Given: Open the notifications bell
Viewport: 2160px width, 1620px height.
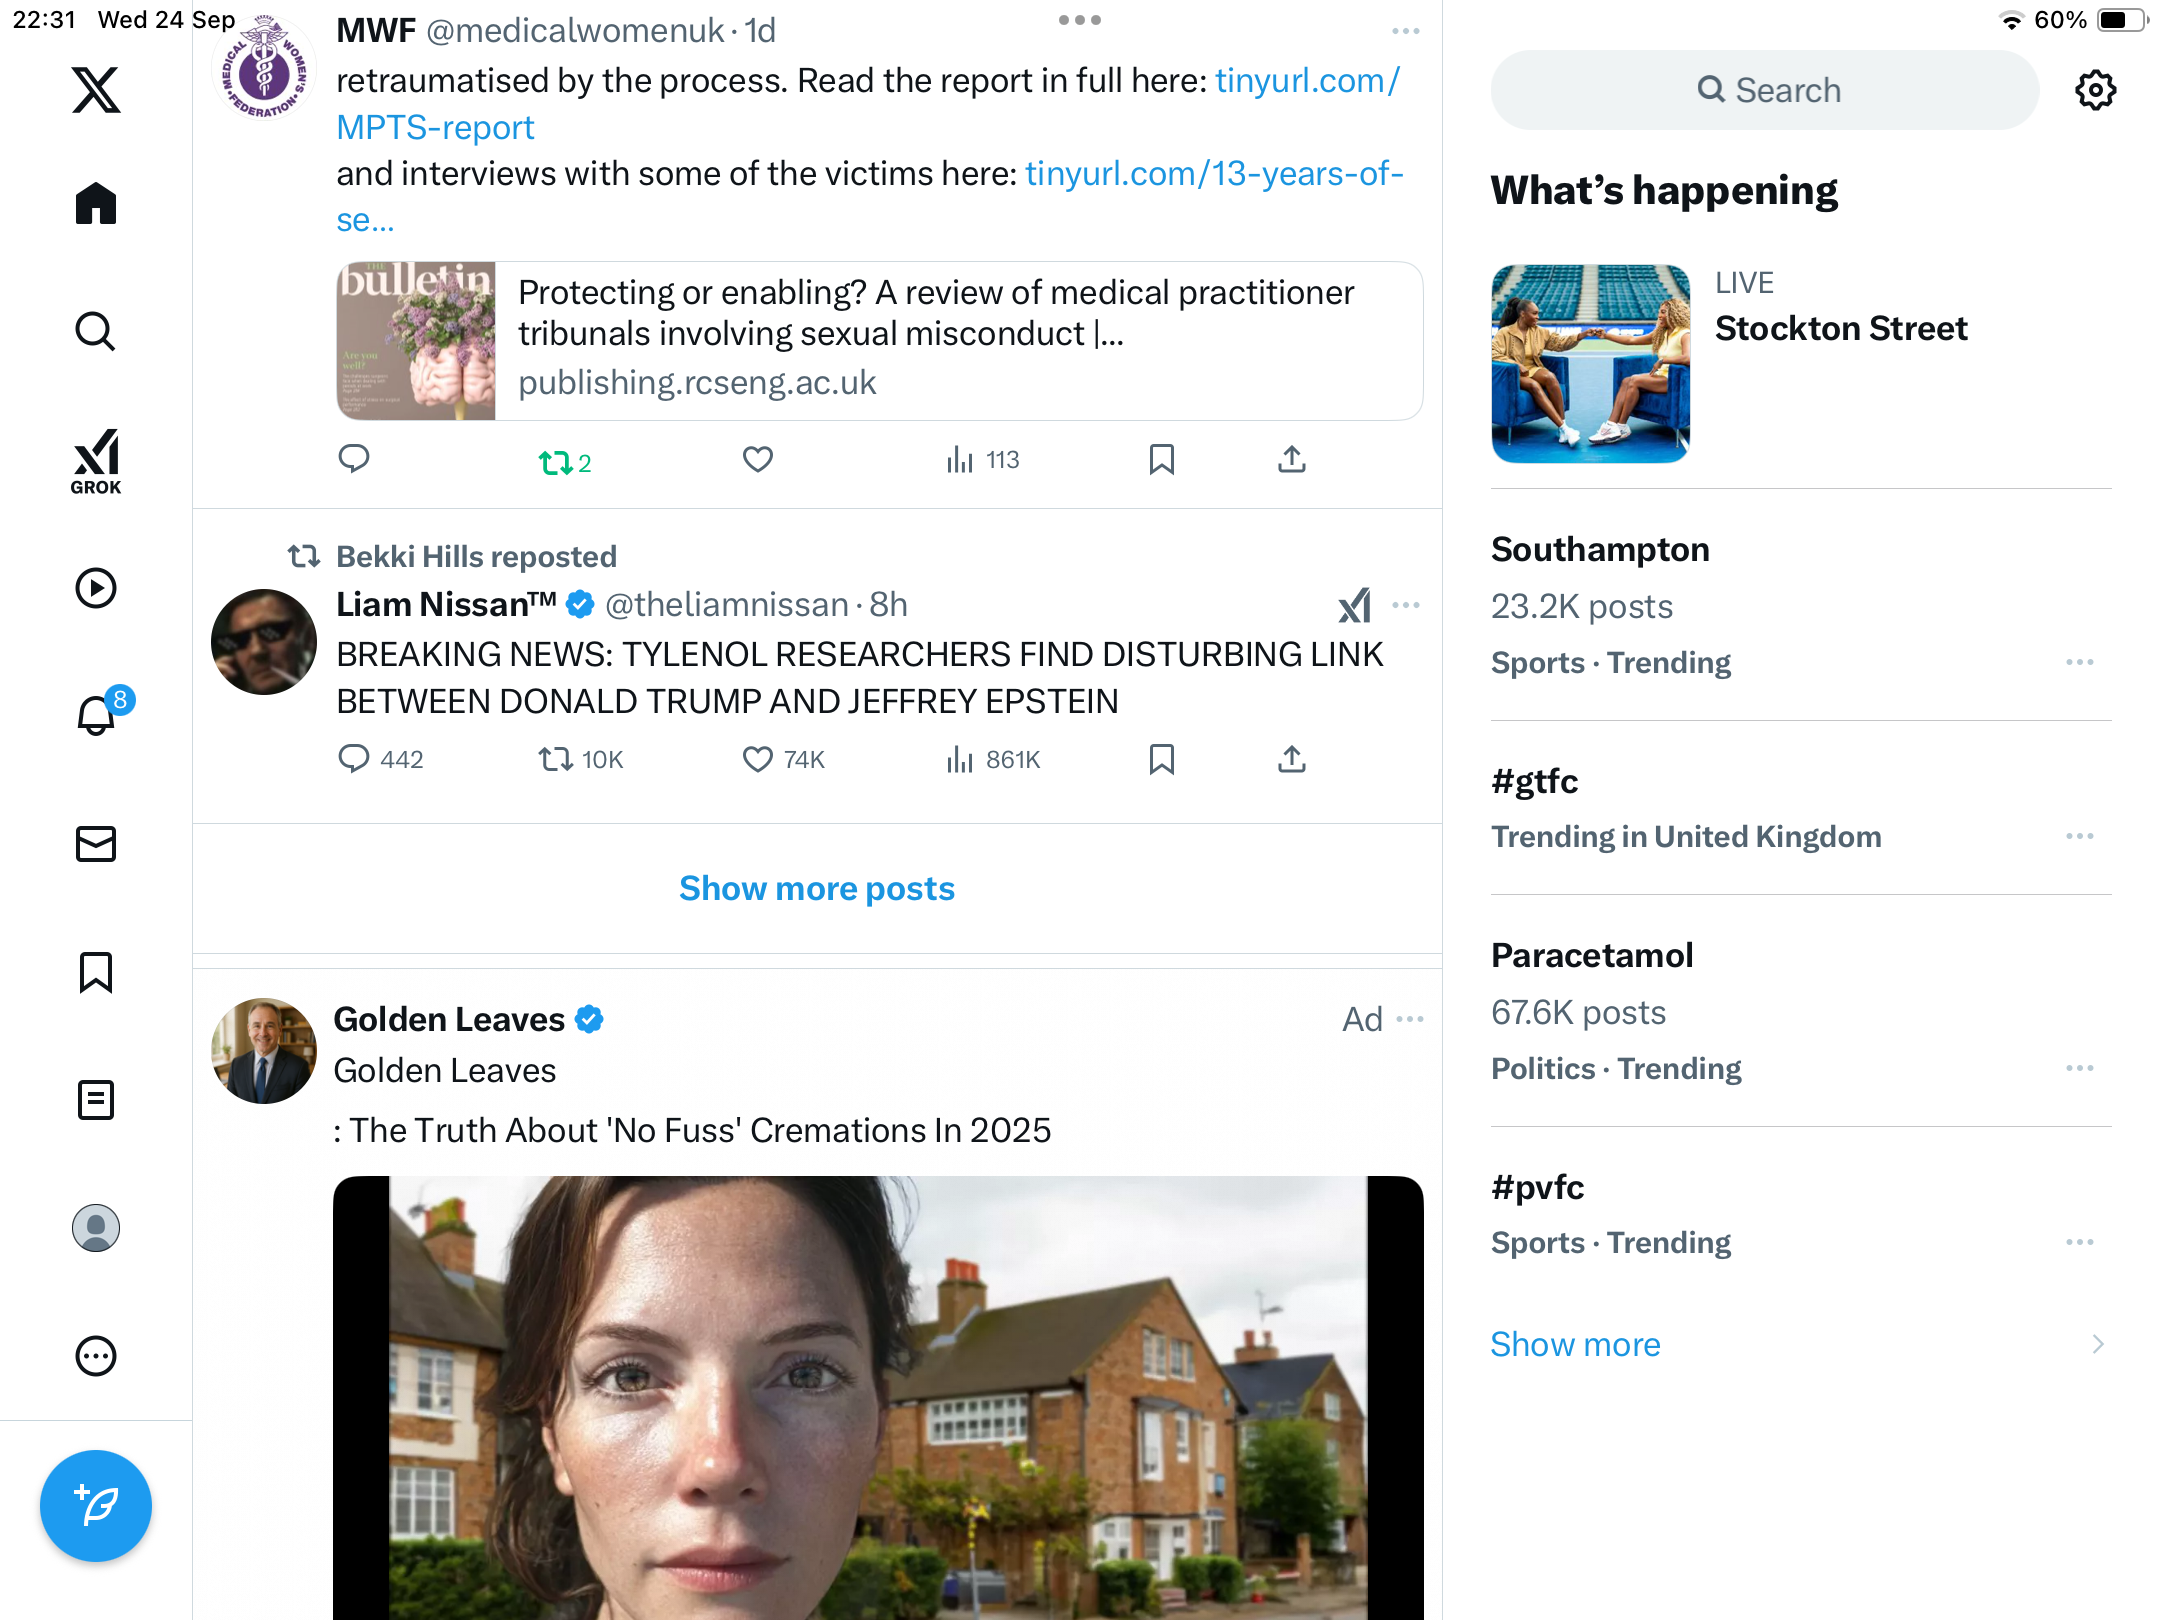Looking at the screenshot, I should [97, 715].
